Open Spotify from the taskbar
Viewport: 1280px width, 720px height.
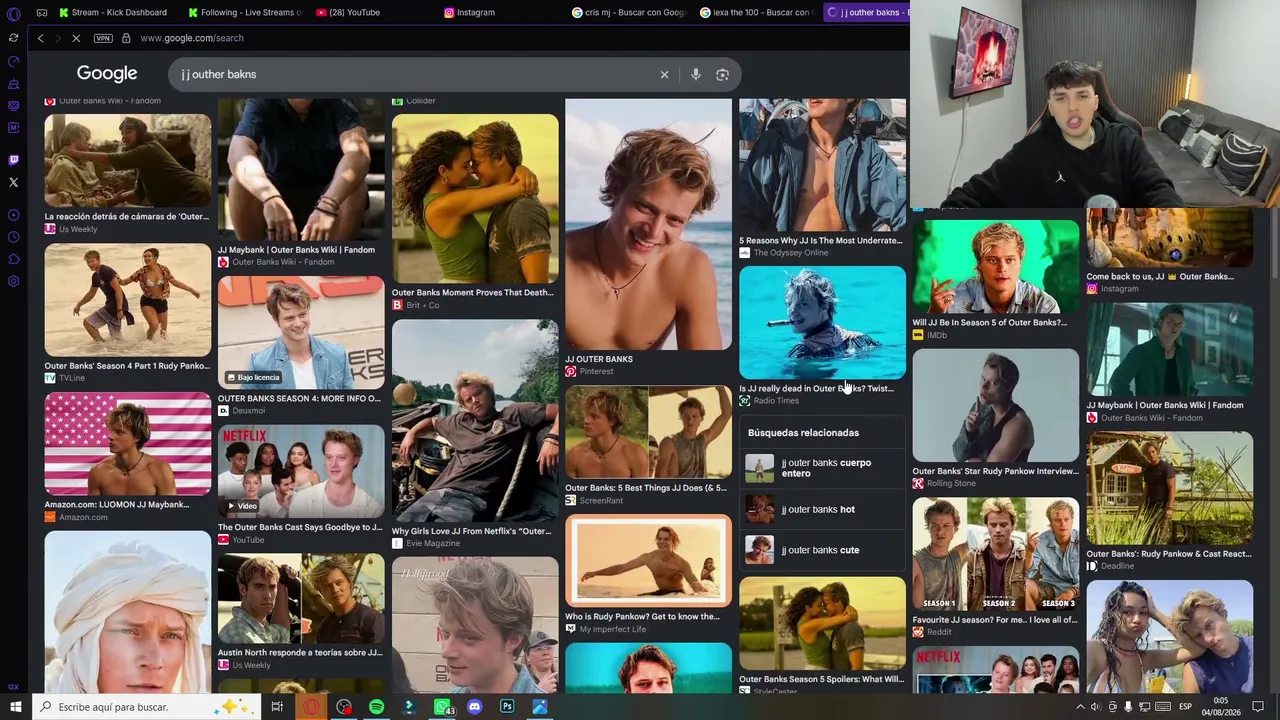[376, 707]
